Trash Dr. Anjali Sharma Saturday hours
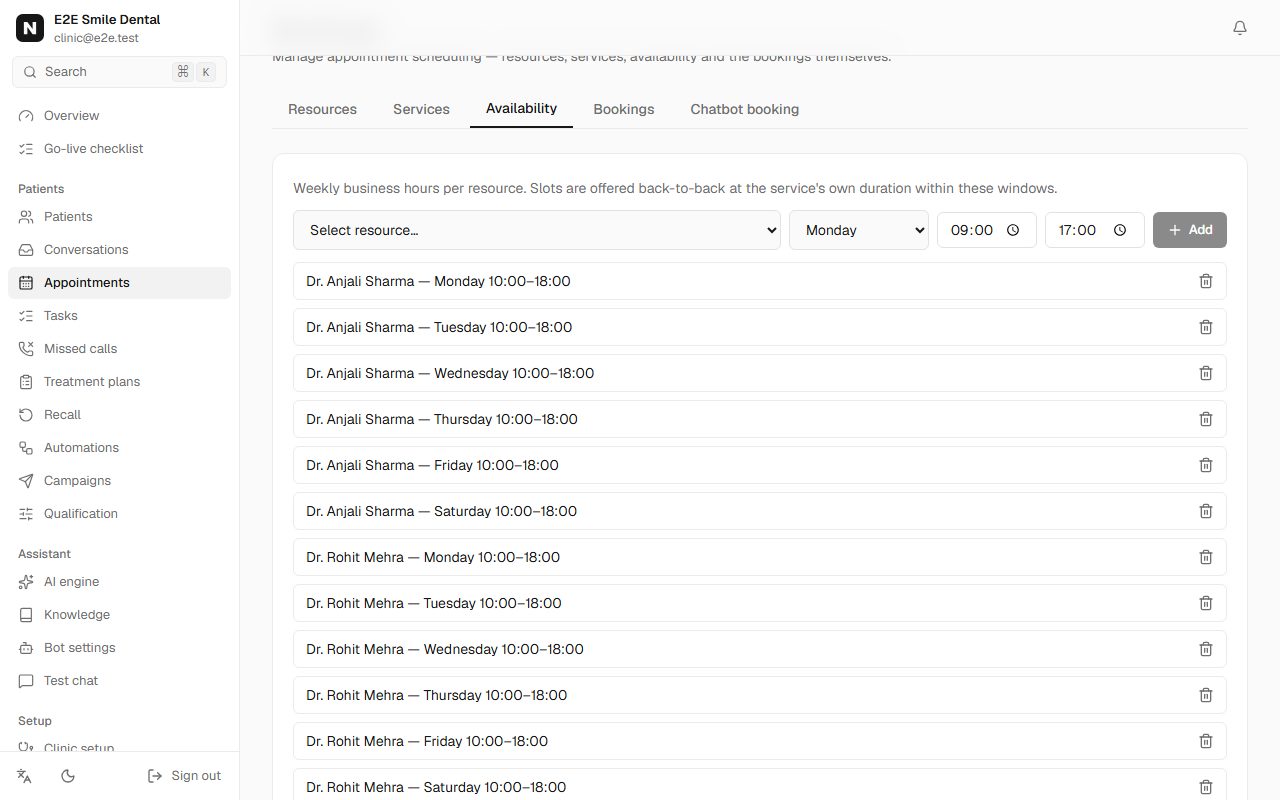The image size is (1280, 800). tap(1206, 511)
